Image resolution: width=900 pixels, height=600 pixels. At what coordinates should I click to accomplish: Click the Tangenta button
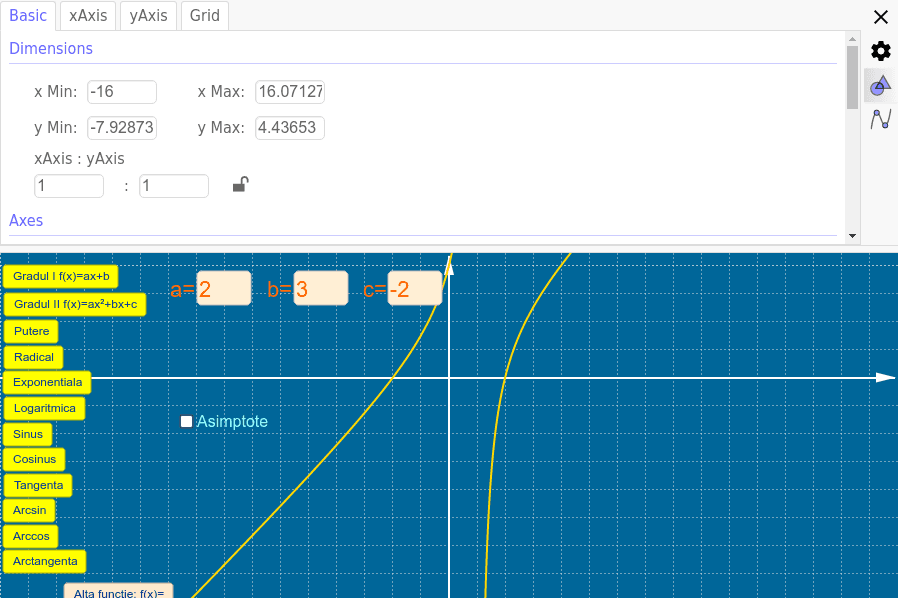[38, 484]
